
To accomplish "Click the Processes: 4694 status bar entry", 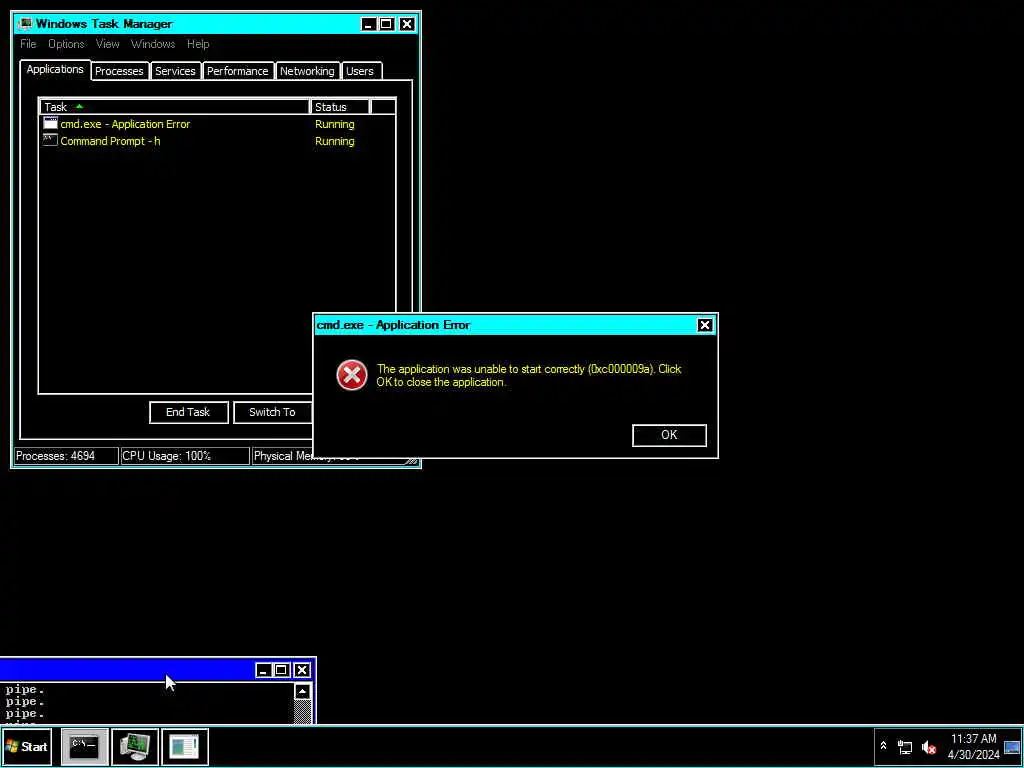I will 66,456.
